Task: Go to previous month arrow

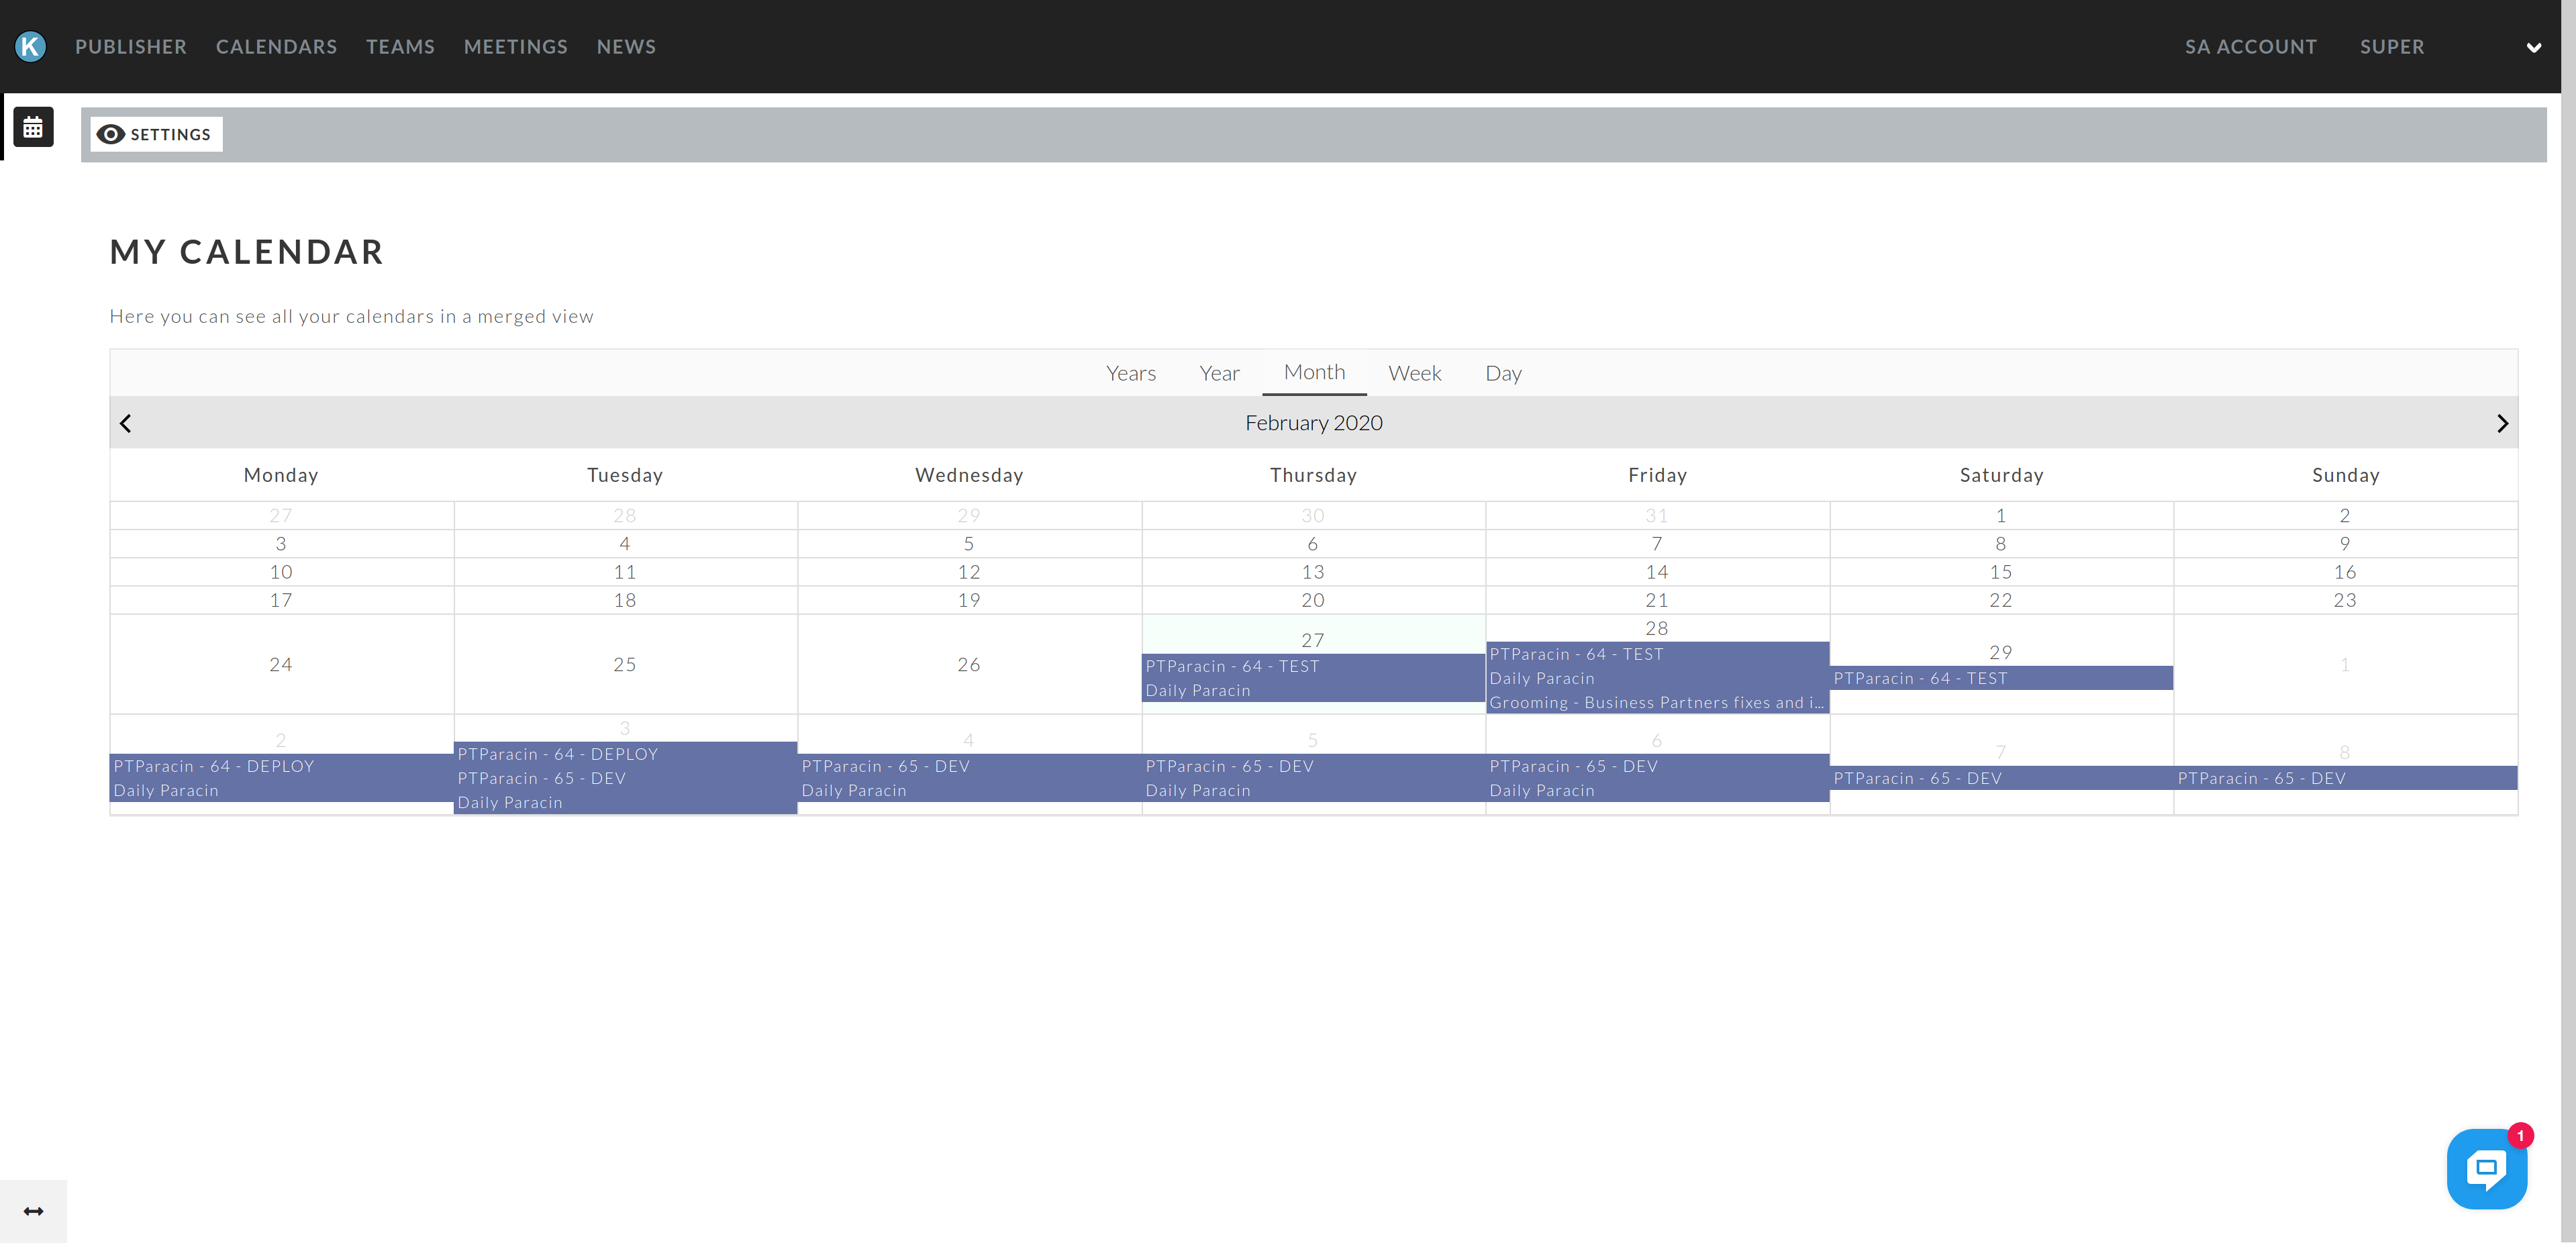Action: click(x=126, y=423)
